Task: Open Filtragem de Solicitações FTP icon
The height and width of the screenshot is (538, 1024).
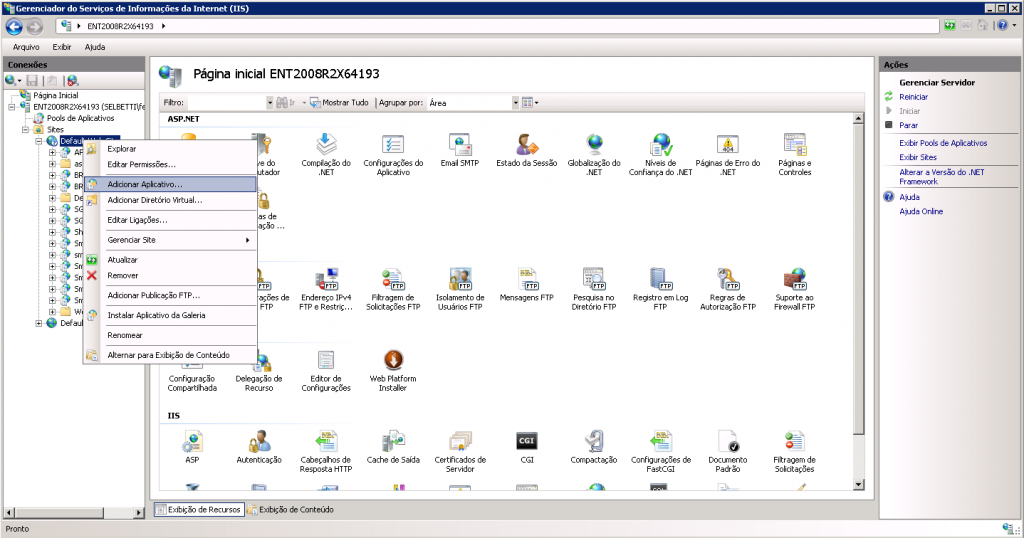Action: (393, 289)
